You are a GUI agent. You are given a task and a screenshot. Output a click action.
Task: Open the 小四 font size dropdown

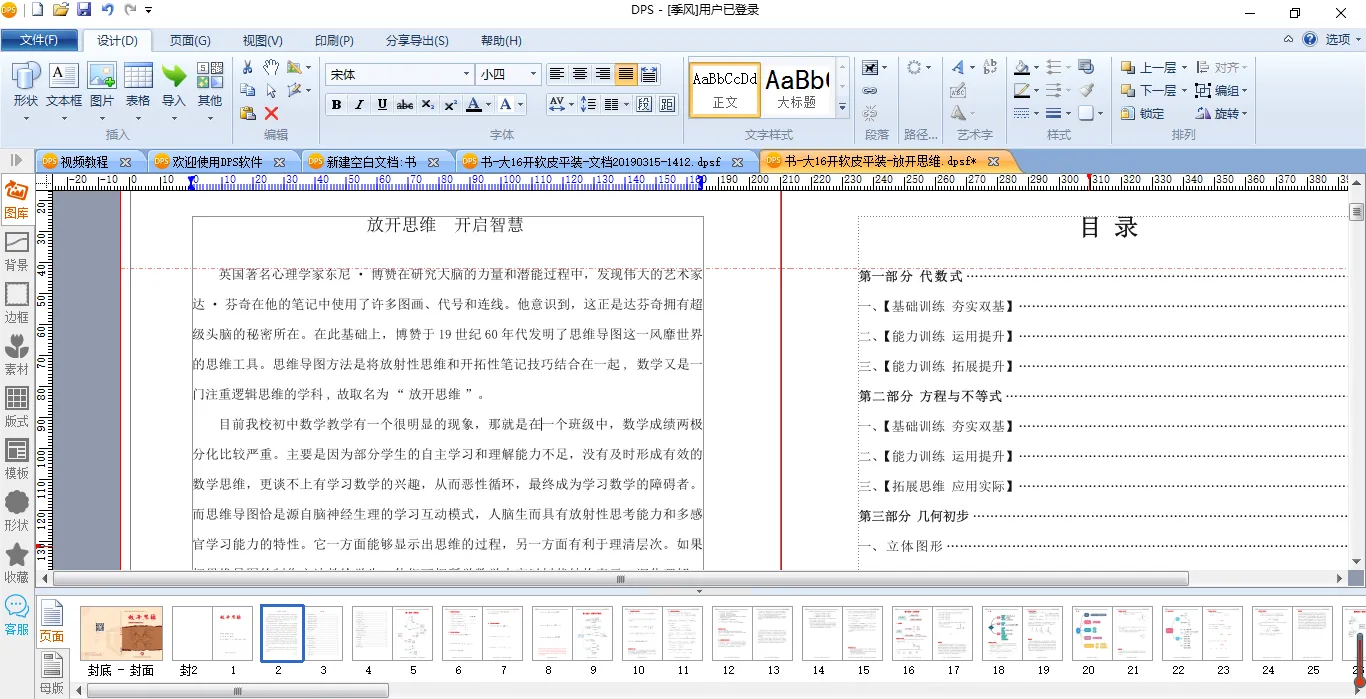click(x=533, y=74)
